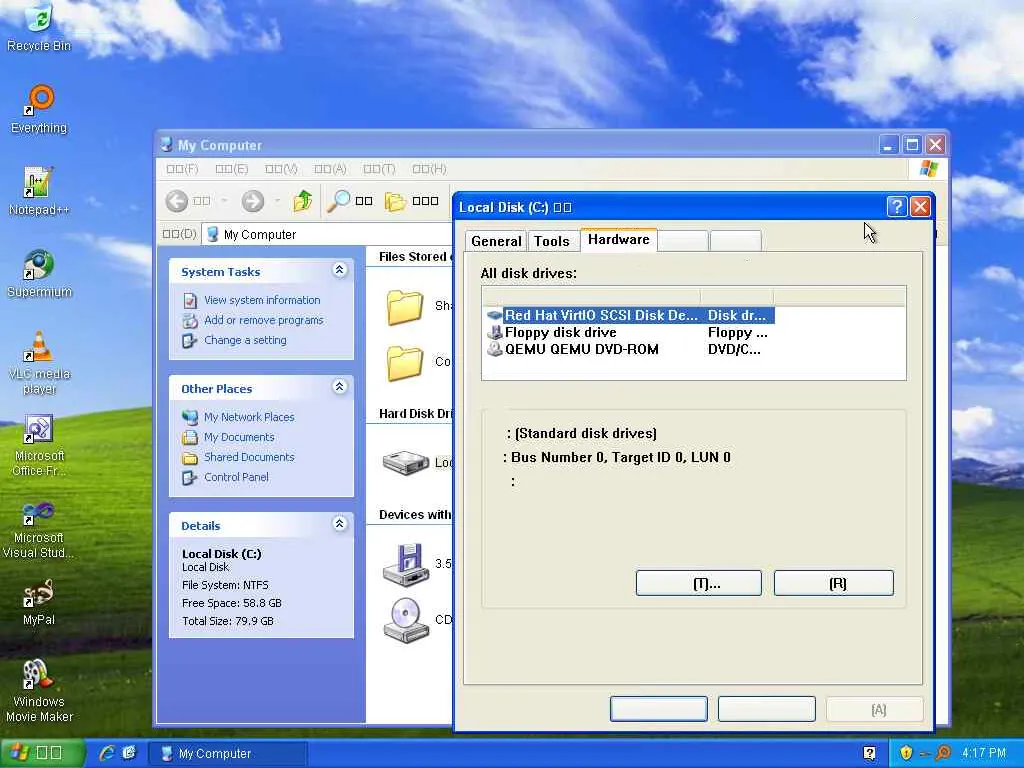1024x768 pixels.
Task: Click the address bar showing My Computer
Action: (x=327, y=234)
